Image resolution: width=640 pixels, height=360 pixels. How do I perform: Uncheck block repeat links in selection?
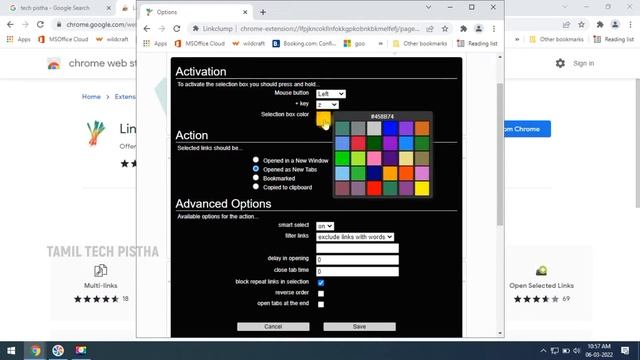(x=321, y=282)
